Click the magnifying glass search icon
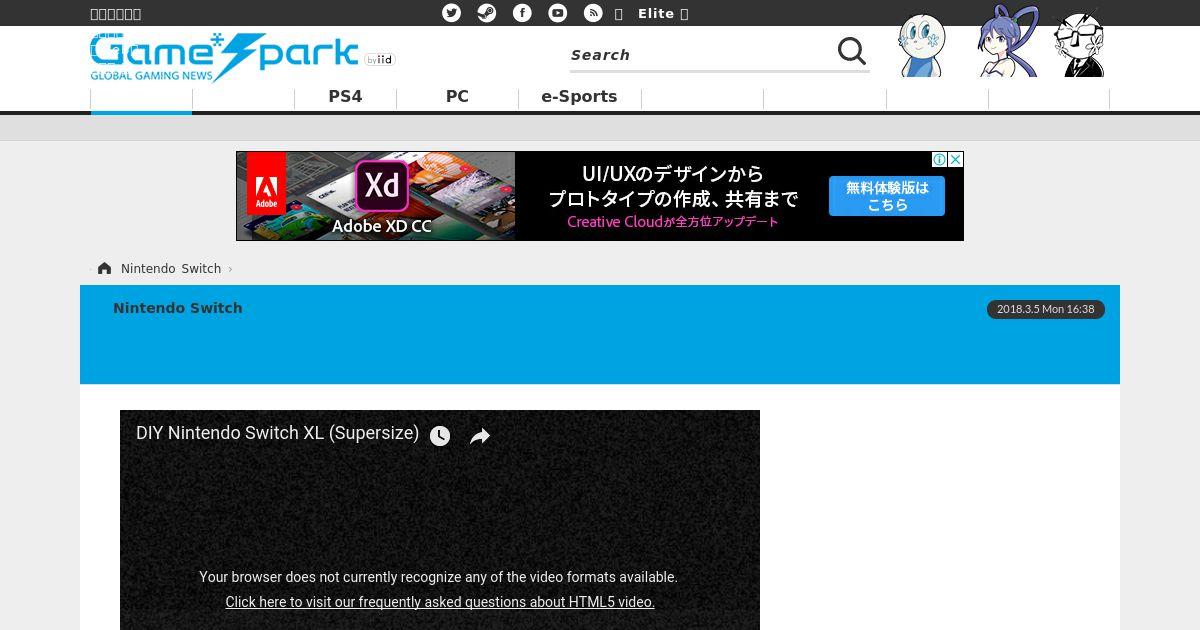This screenshot has height=630, width=1200. (x=852, y=51)
